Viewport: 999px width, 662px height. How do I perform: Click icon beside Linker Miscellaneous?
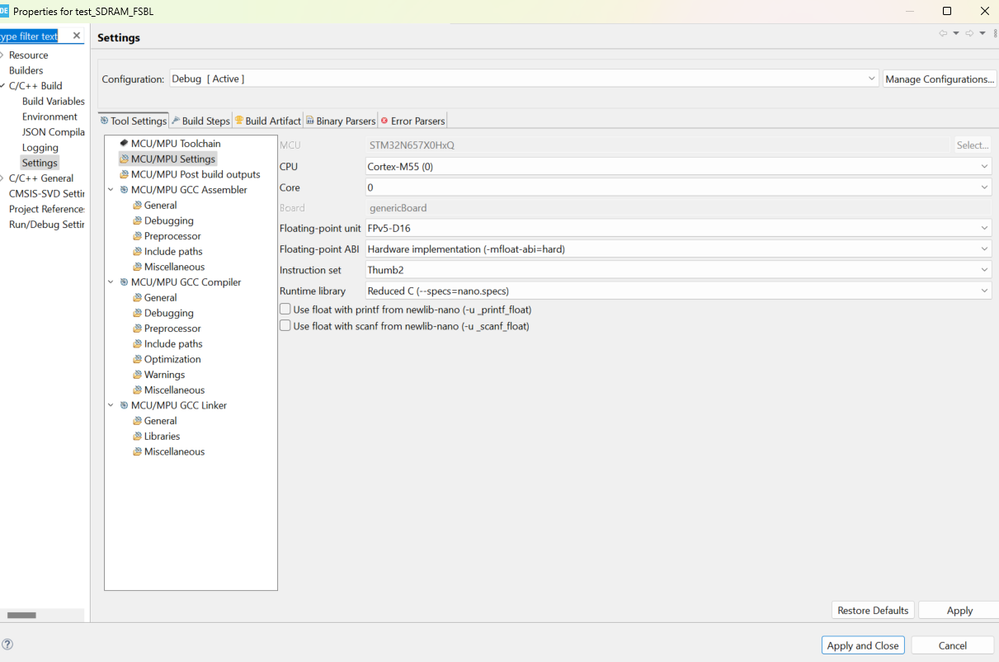(x=137, y=451)
